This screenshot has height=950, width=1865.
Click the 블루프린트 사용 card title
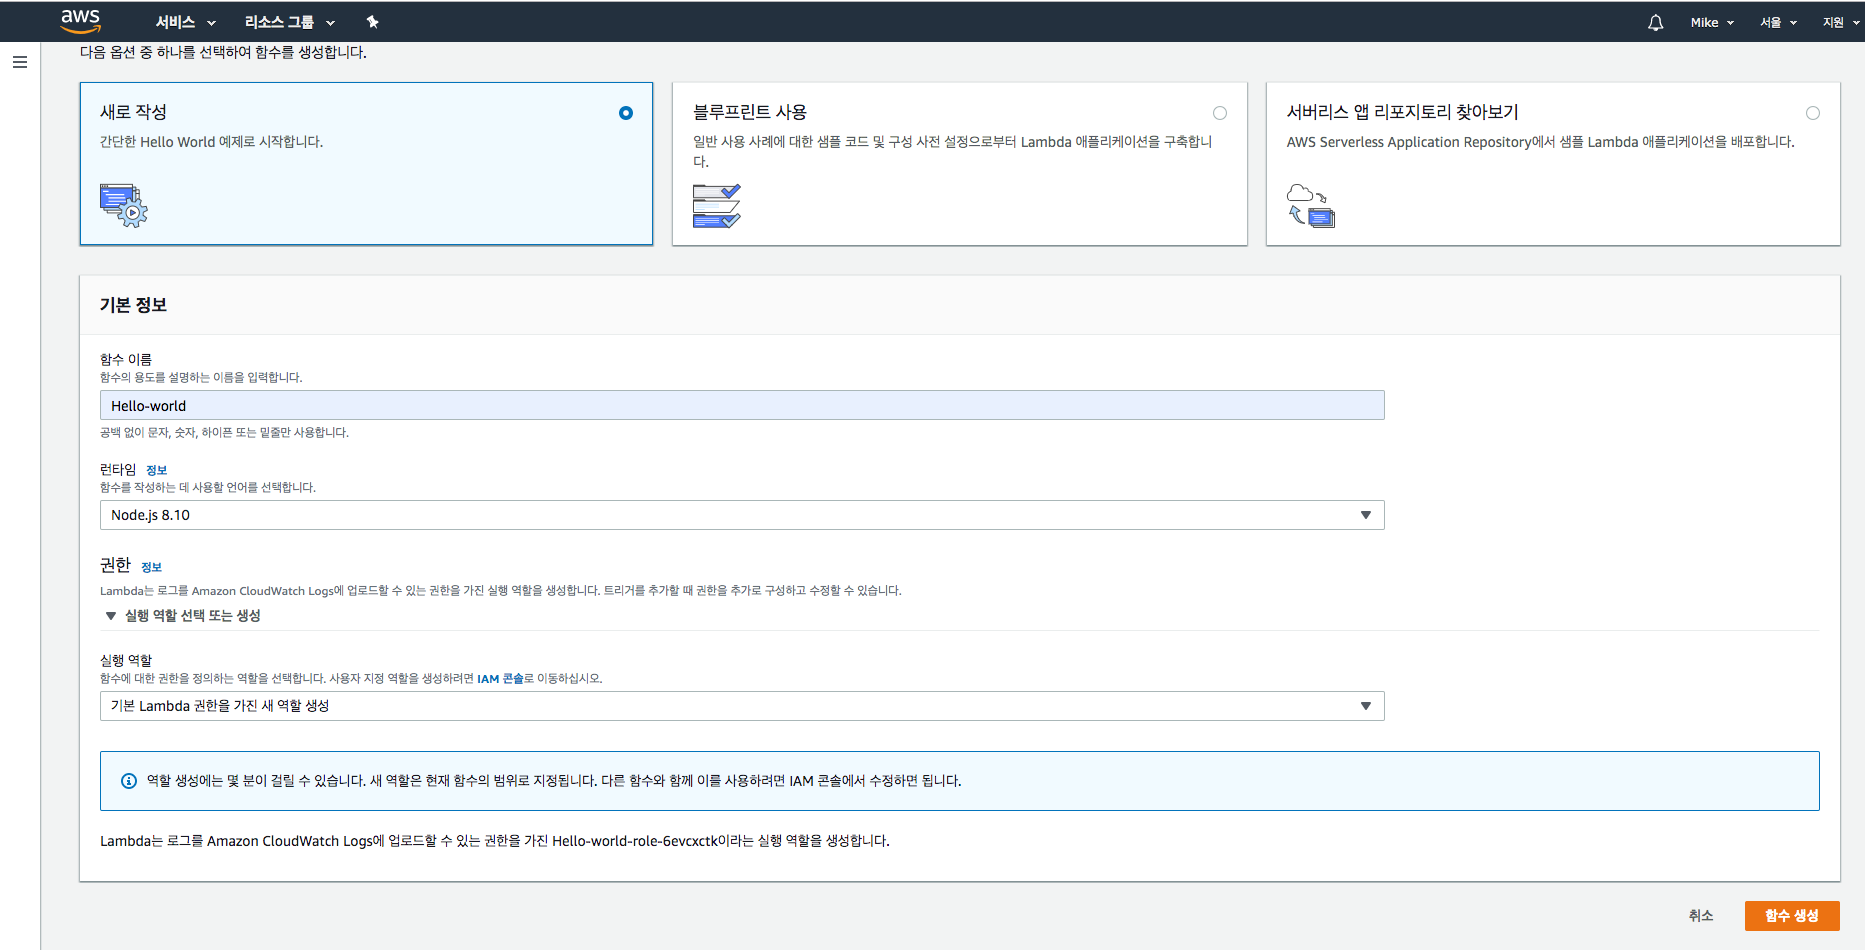pos(750,112)
